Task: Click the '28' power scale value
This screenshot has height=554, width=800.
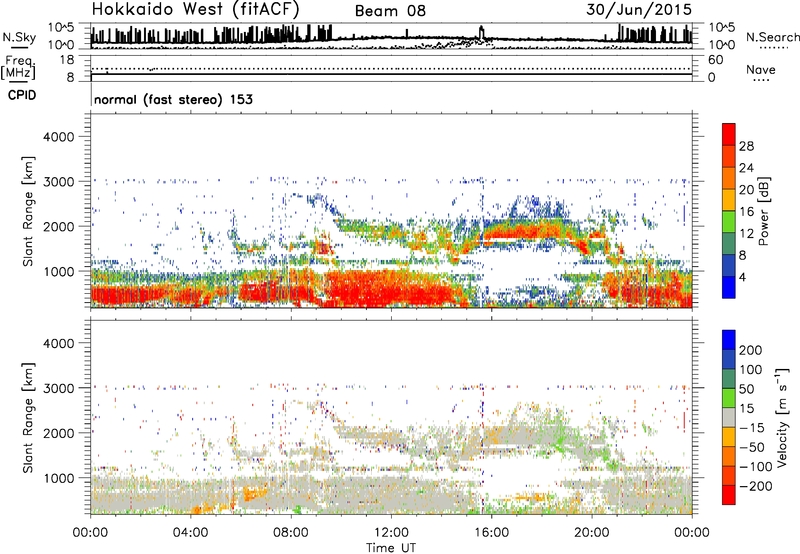Action: pyautogui.click(x=746, y=146)
